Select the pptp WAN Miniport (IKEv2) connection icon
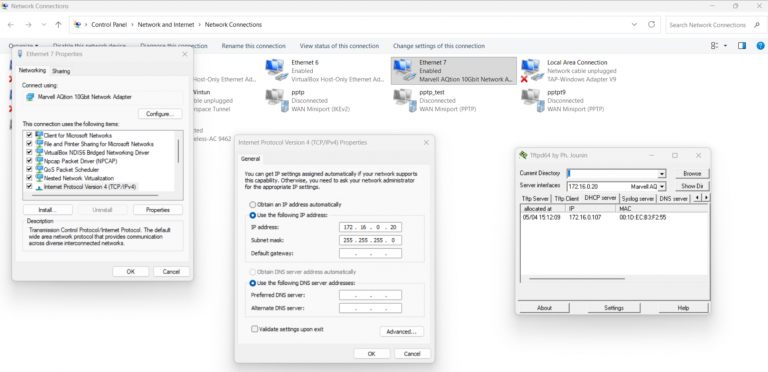The image size is (768, 372). coord(276,100)
